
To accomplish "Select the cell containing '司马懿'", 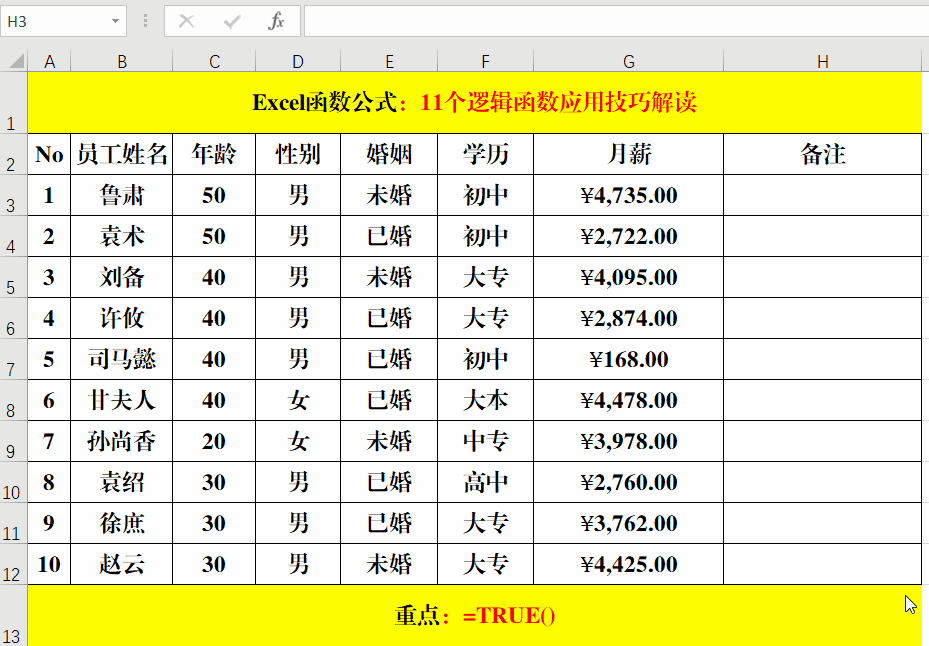I will tap(121, 359).
